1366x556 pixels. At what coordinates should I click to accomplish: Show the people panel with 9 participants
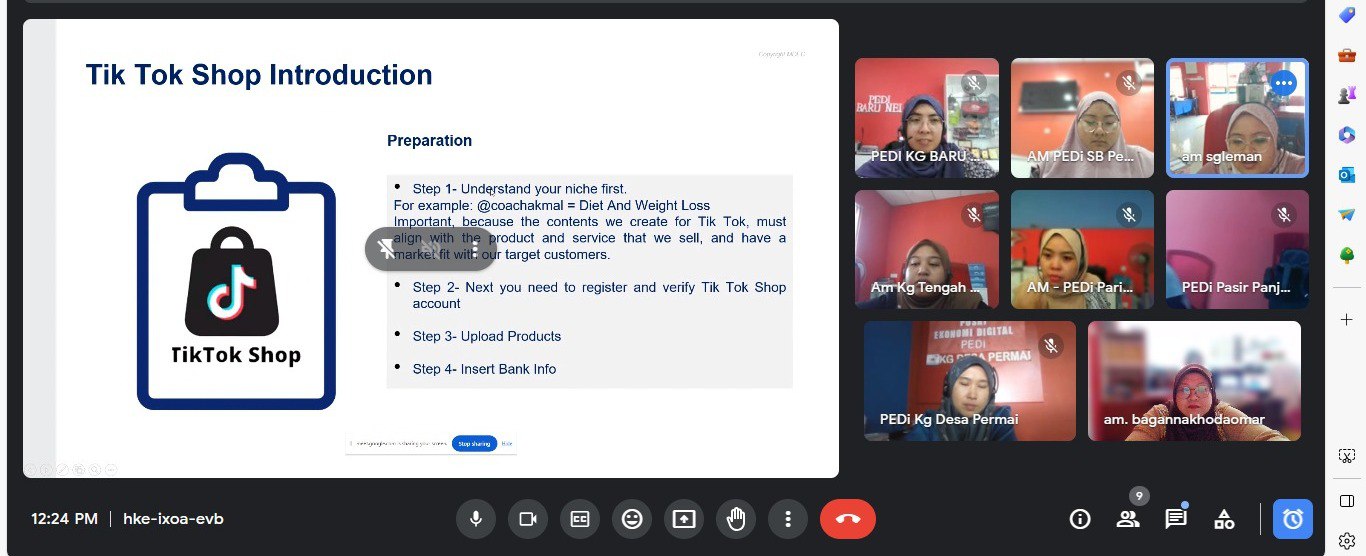coord(1128,519)
